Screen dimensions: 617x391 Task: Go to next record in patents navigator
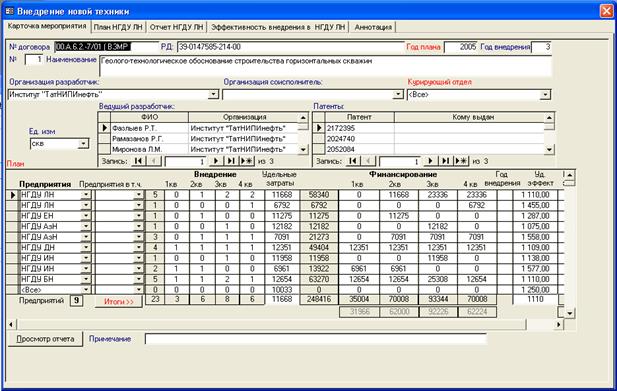(x=430, y=161)
